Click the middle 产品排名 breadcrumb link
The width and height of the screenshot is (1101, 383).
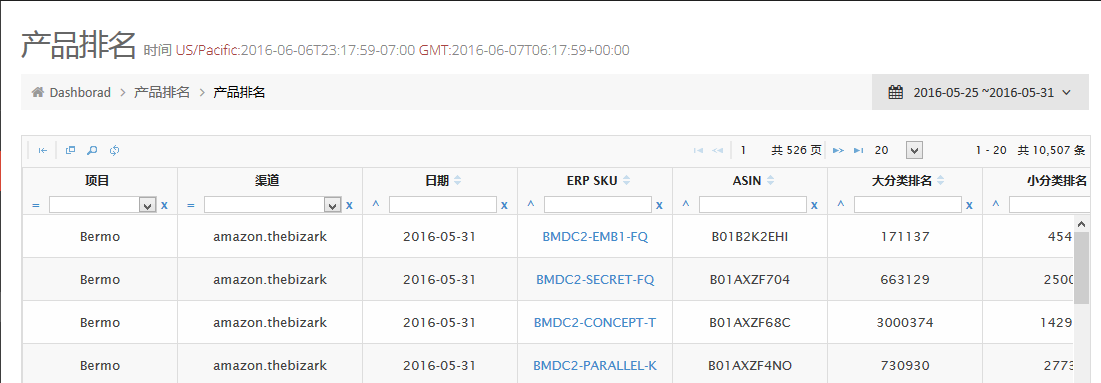click(x=162, y=92)
